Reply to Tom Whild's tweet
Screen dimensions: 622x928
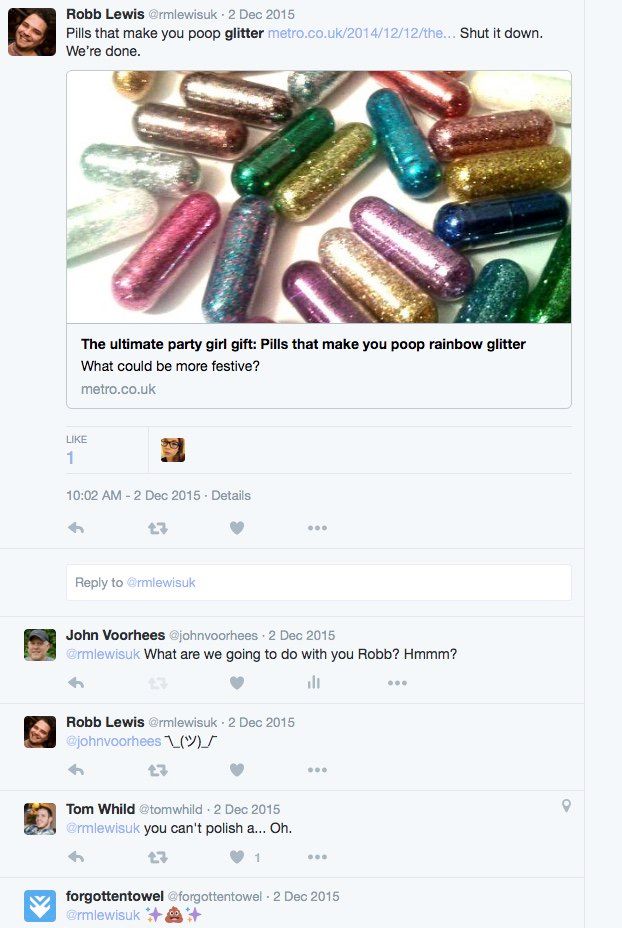75,857
